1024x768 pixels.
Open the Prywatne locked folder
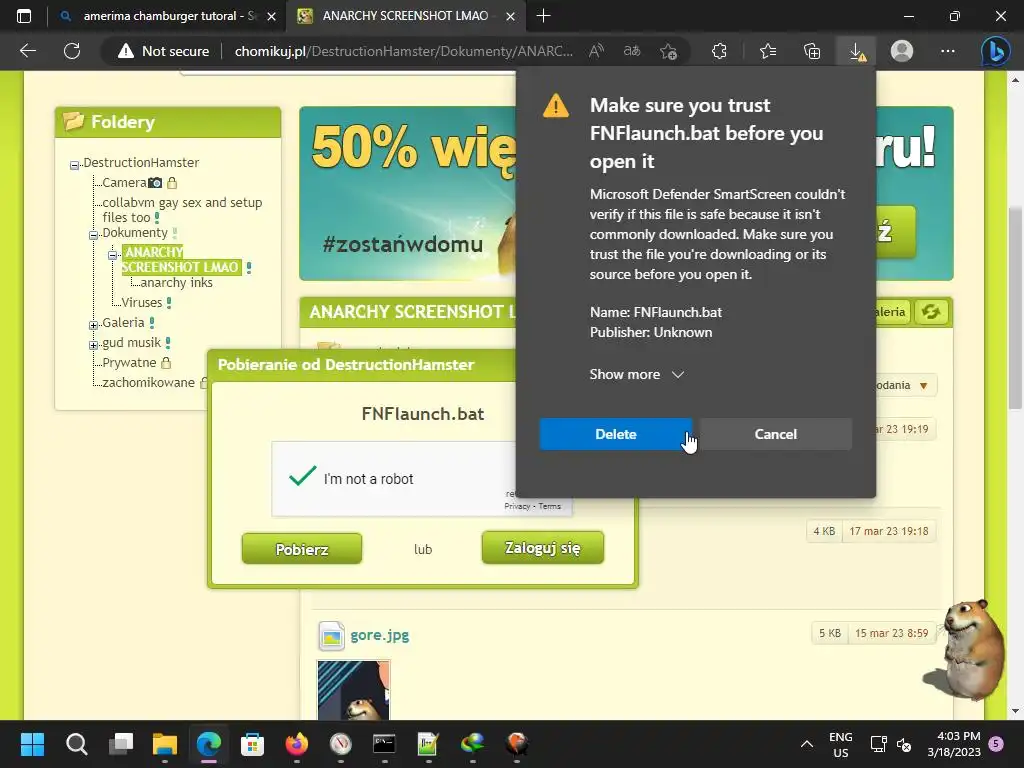pos(129,362)
